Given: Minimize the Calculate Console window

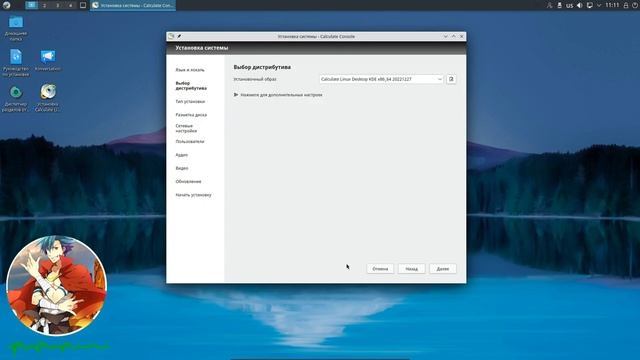Looking at the screenshot, I should click(445, 36).
